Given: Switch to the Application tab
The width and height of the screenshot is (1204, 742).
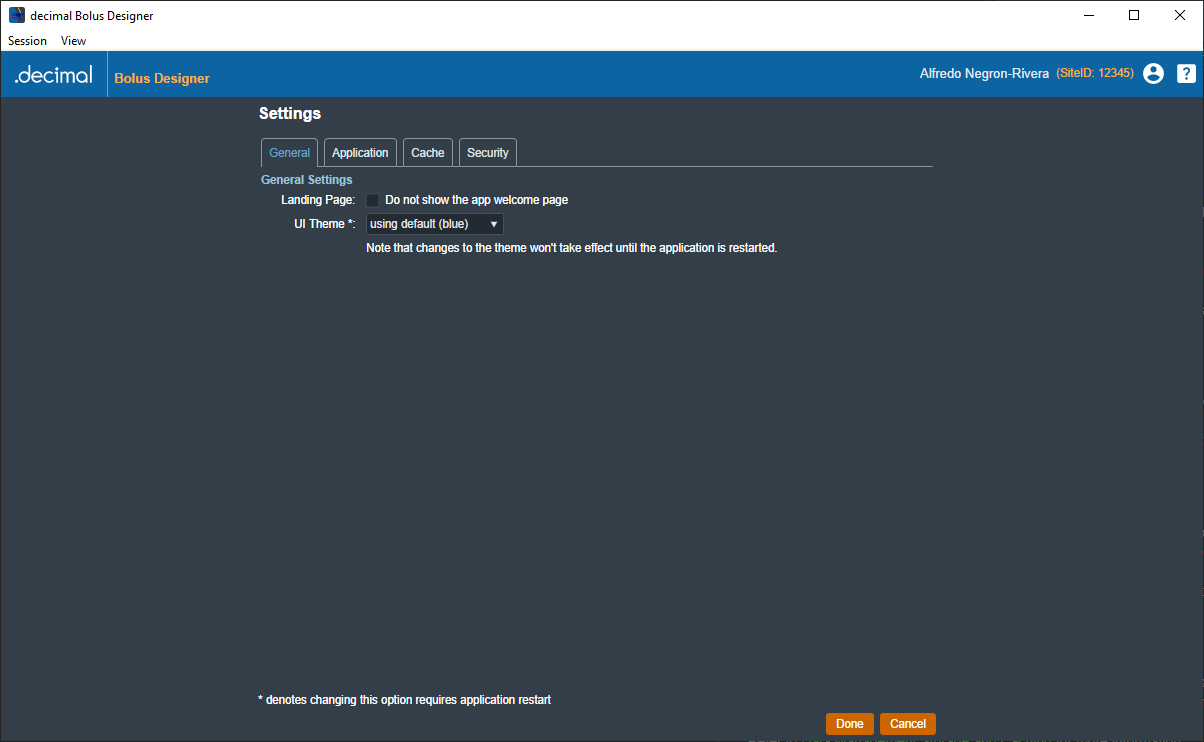Looking at the screenshot, I should click(x=360, y=153).
